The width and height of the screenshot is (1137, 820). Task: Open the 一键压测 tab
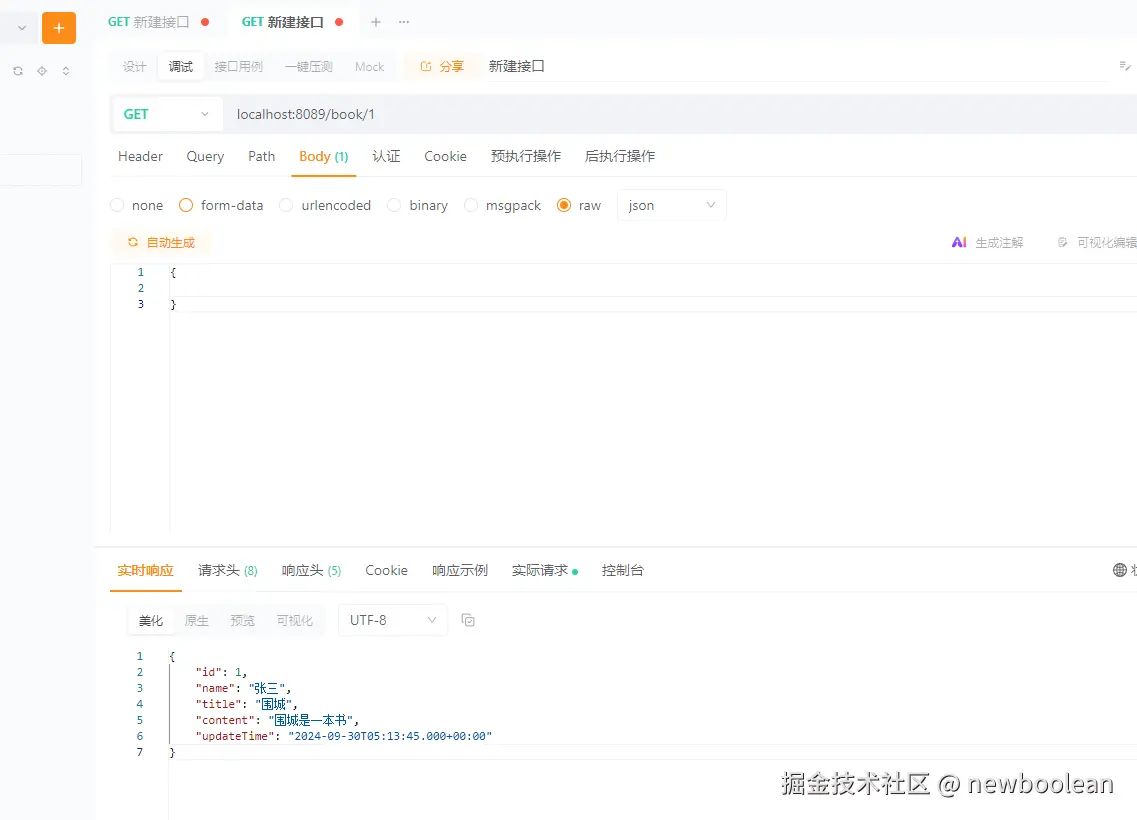click(308, 67)
